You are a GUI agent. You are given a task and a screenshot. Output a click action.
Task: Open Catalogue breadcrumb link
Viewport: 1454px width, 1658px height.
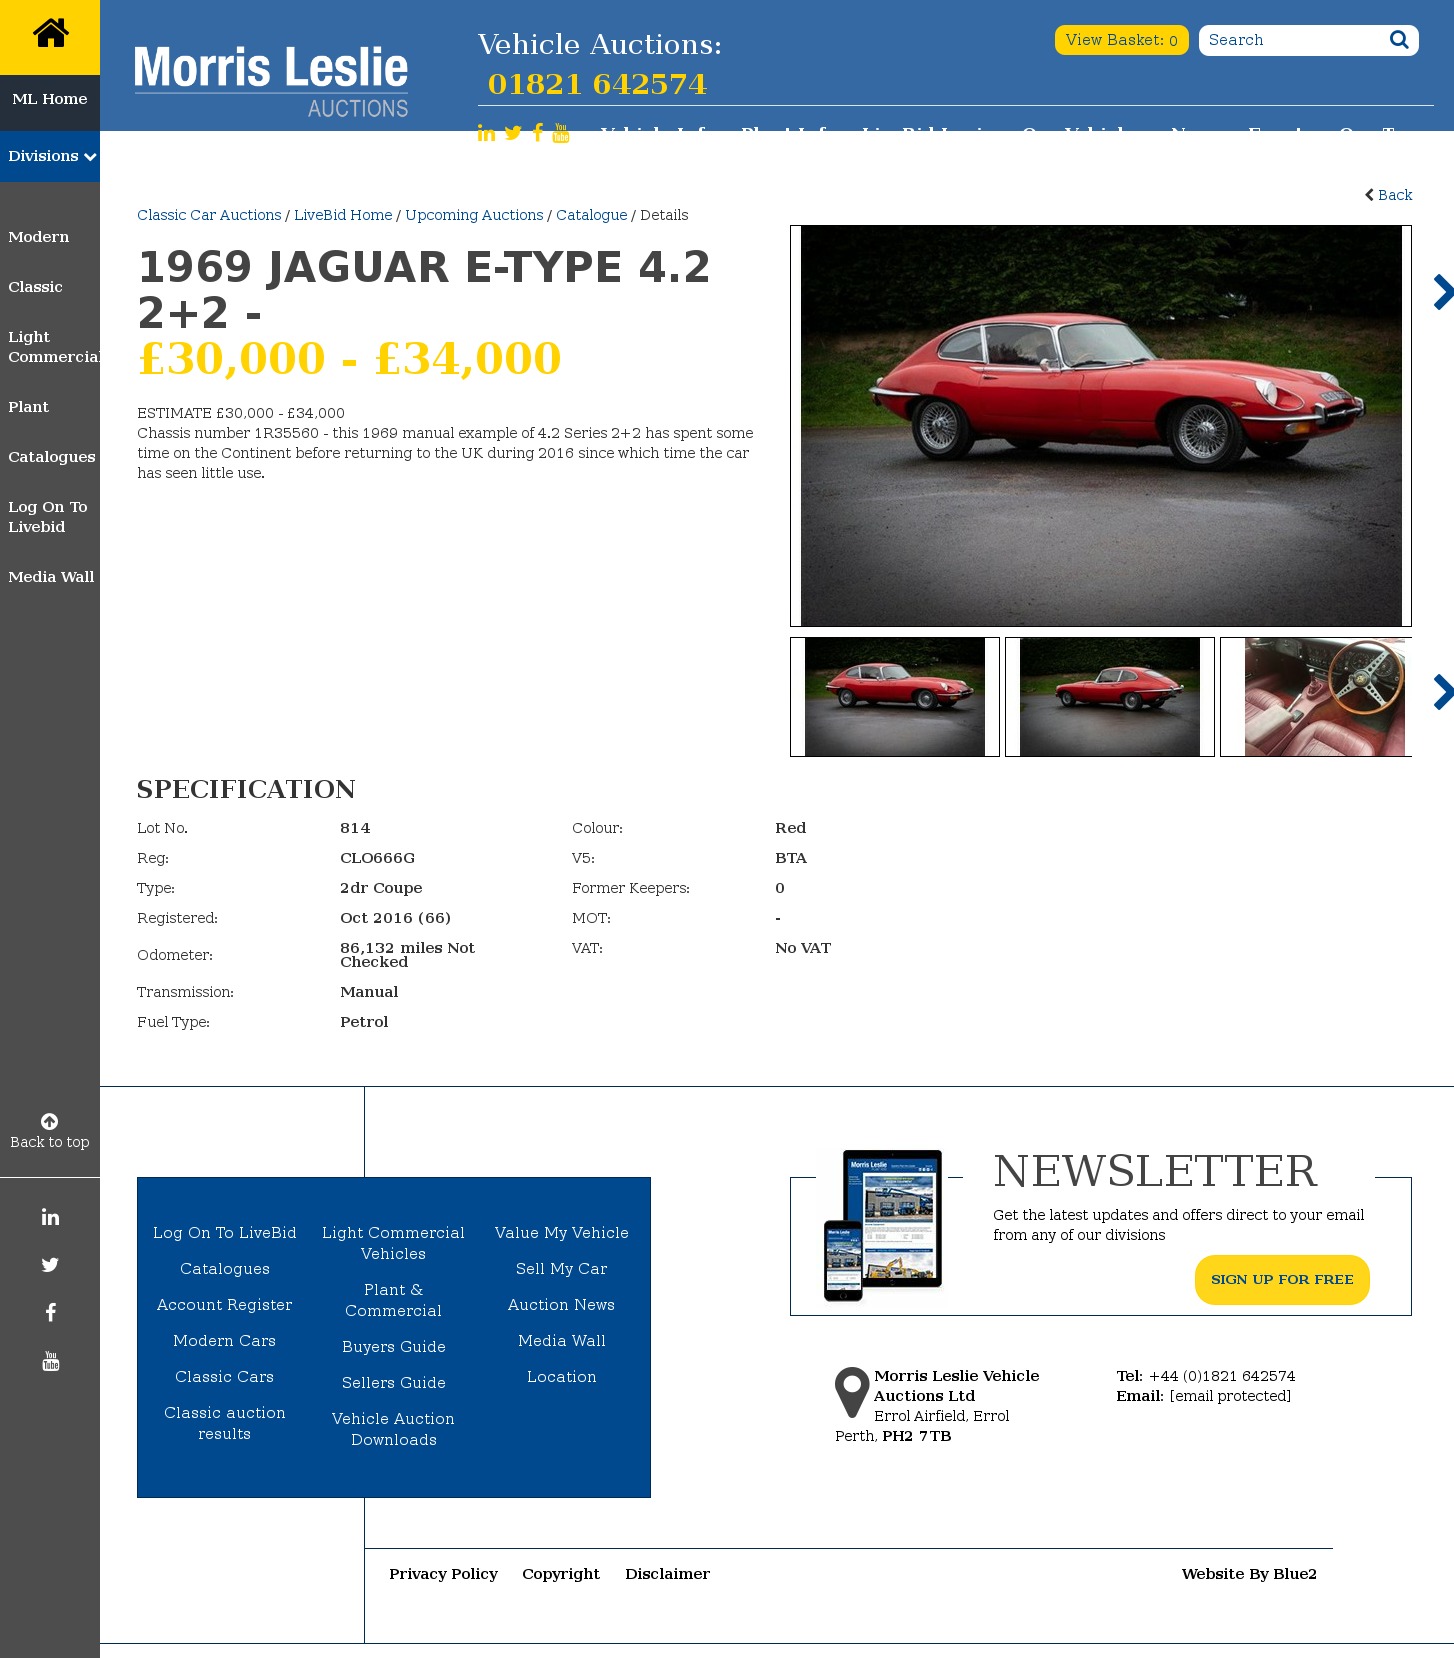(592, 215)
